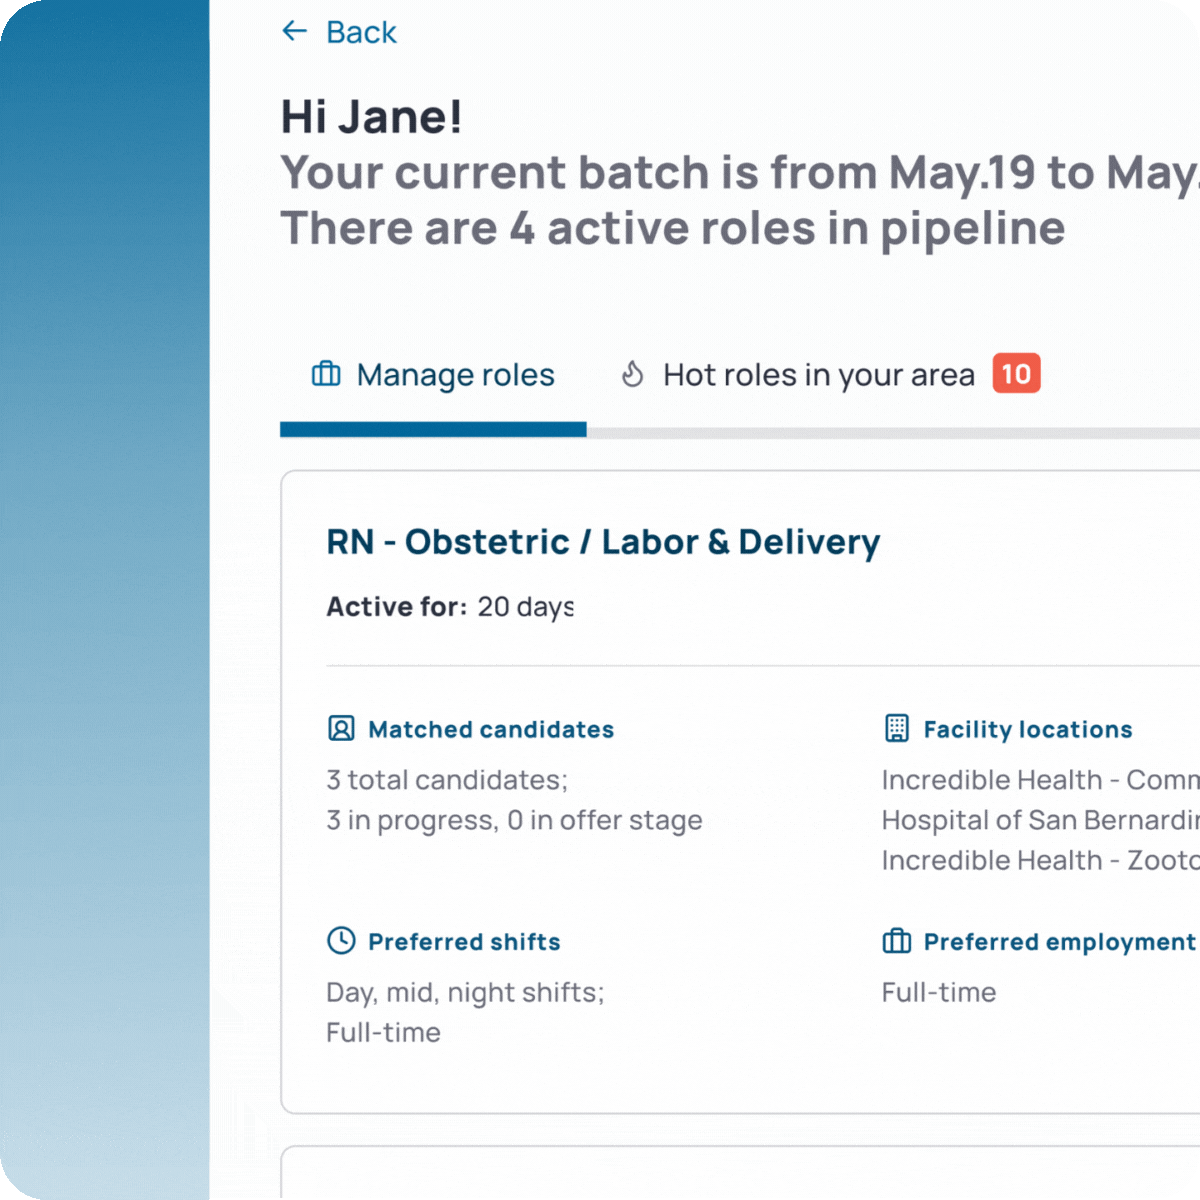Select the Matched candidates heading
1200x1200 pixels.
click(490, 730)
